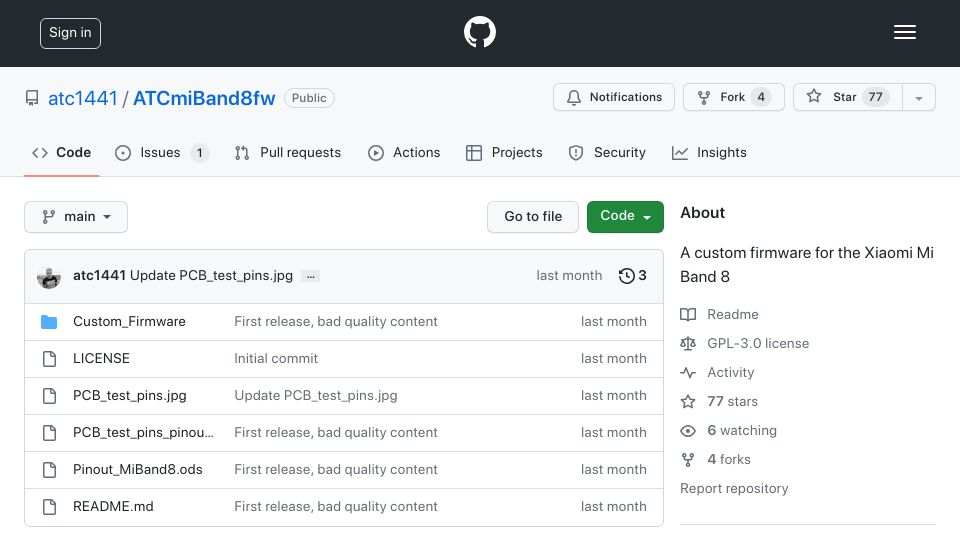This screenshot has height=540, width=960.
Task: Click the Notifications button
Action: (x=613, y=97)
